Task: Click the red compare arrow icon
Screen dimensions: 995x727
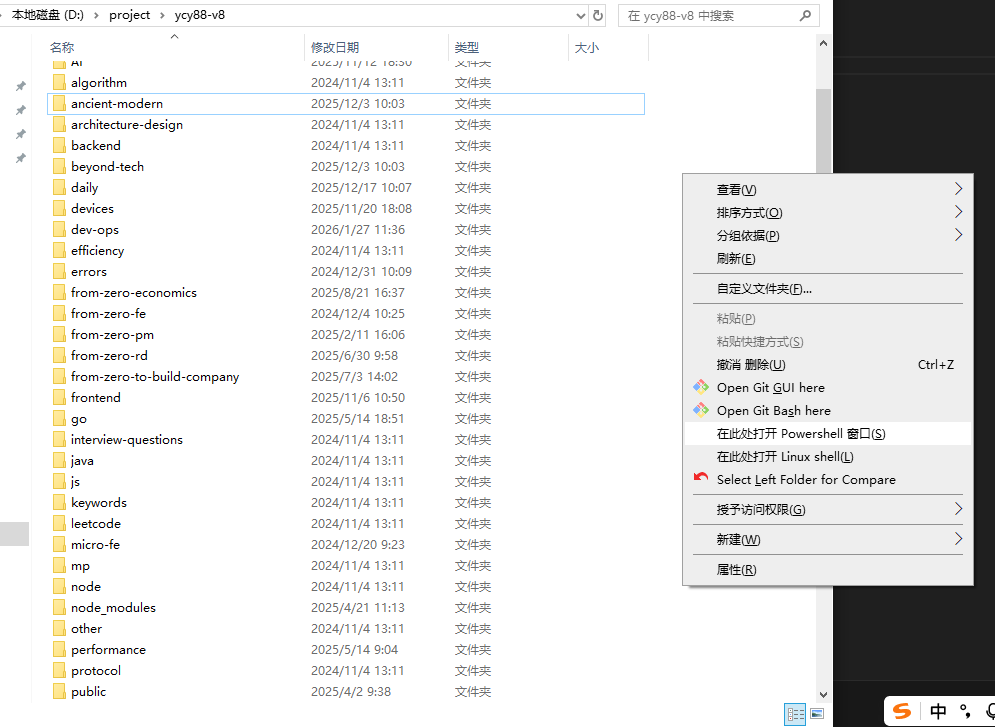Action: point(701,479)
